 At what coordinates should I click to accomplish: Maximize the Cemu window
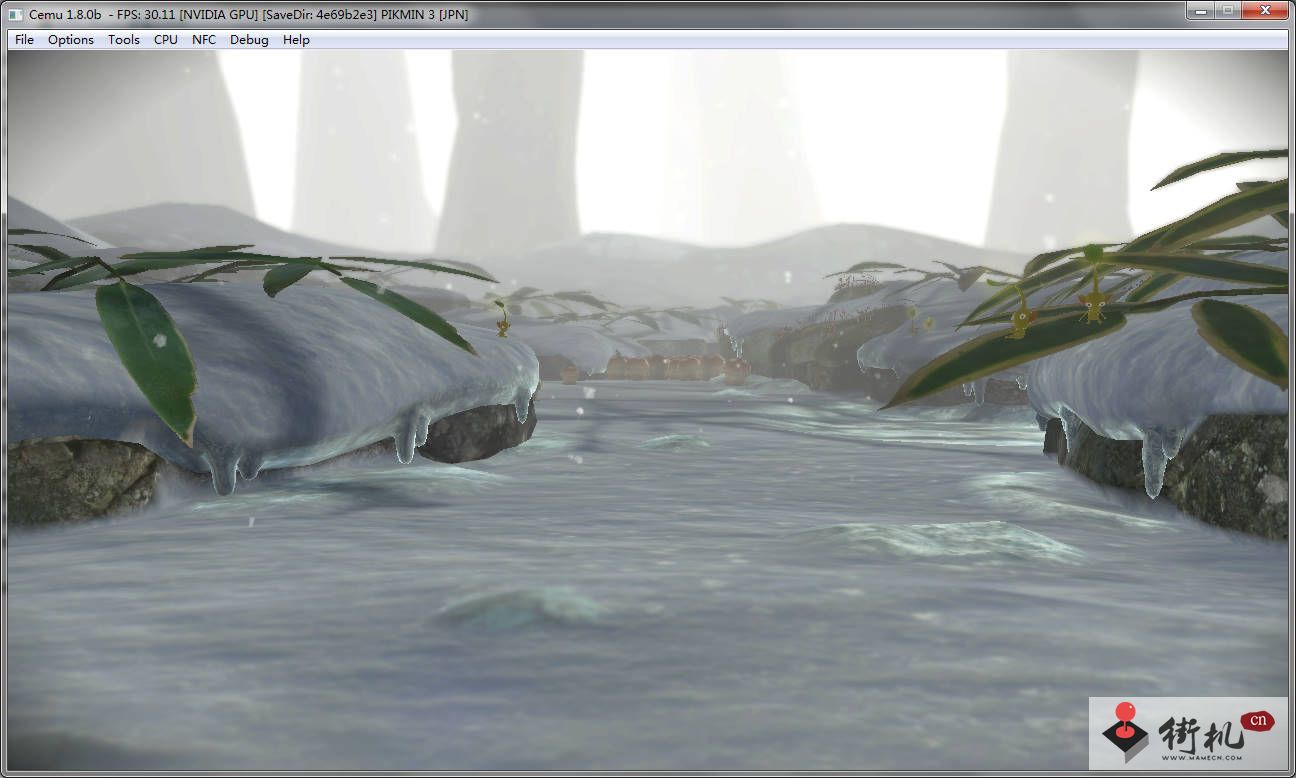point(1227,10)
